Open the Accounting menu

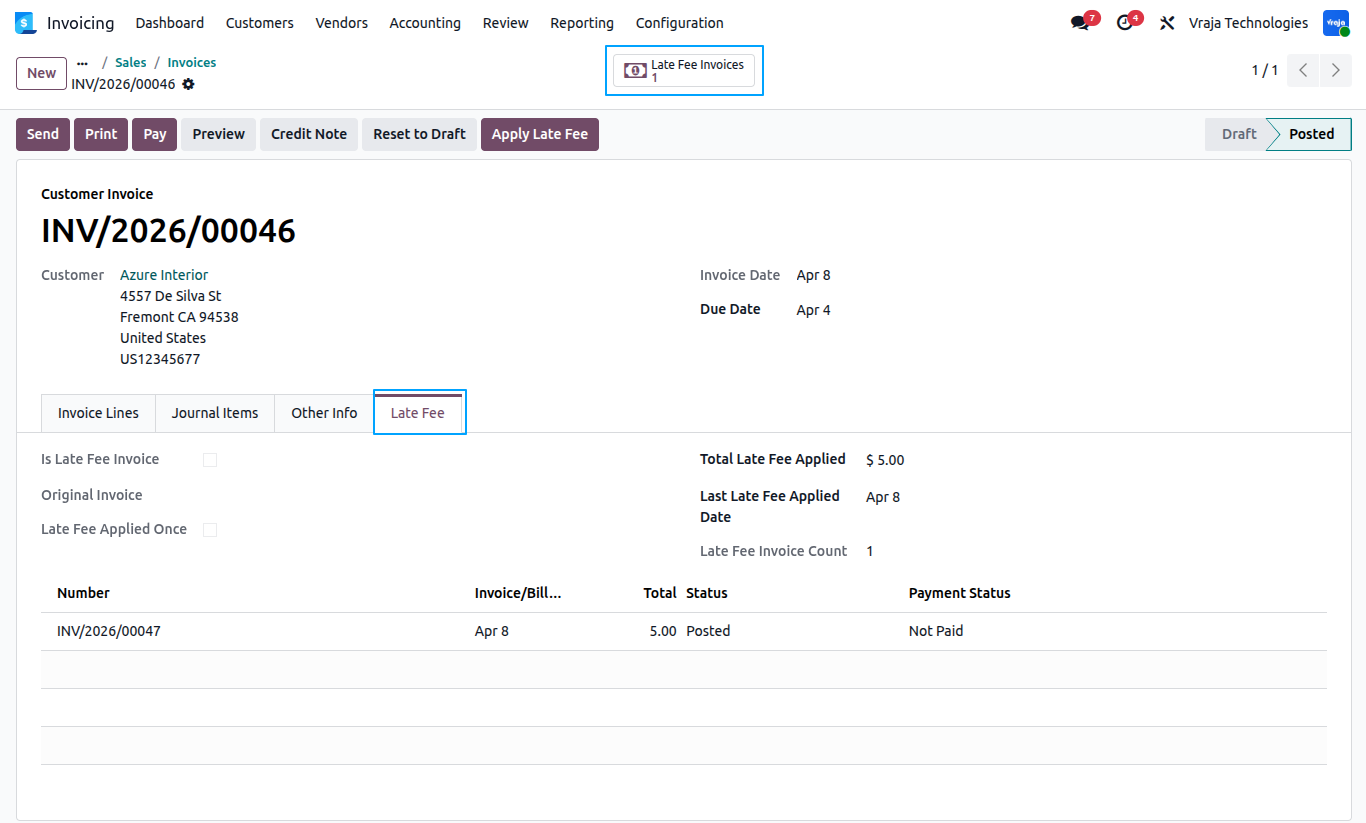pos(425,23)
